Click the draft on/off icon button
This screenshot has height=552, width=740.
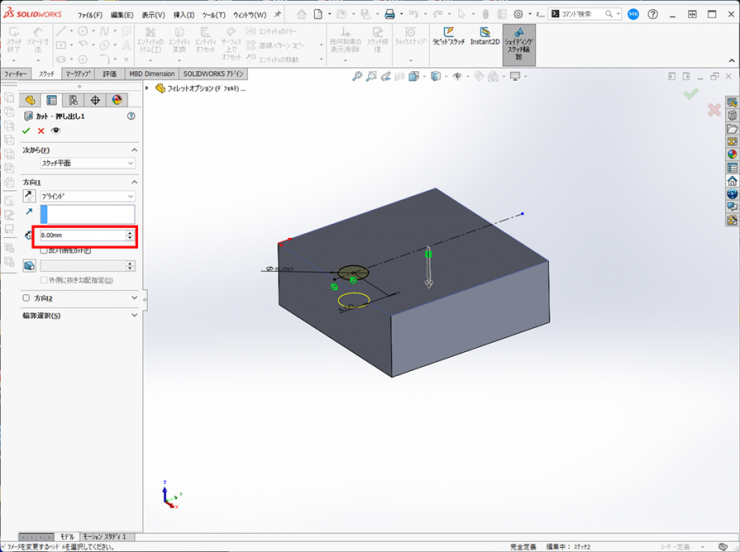[x=29, y=265]
